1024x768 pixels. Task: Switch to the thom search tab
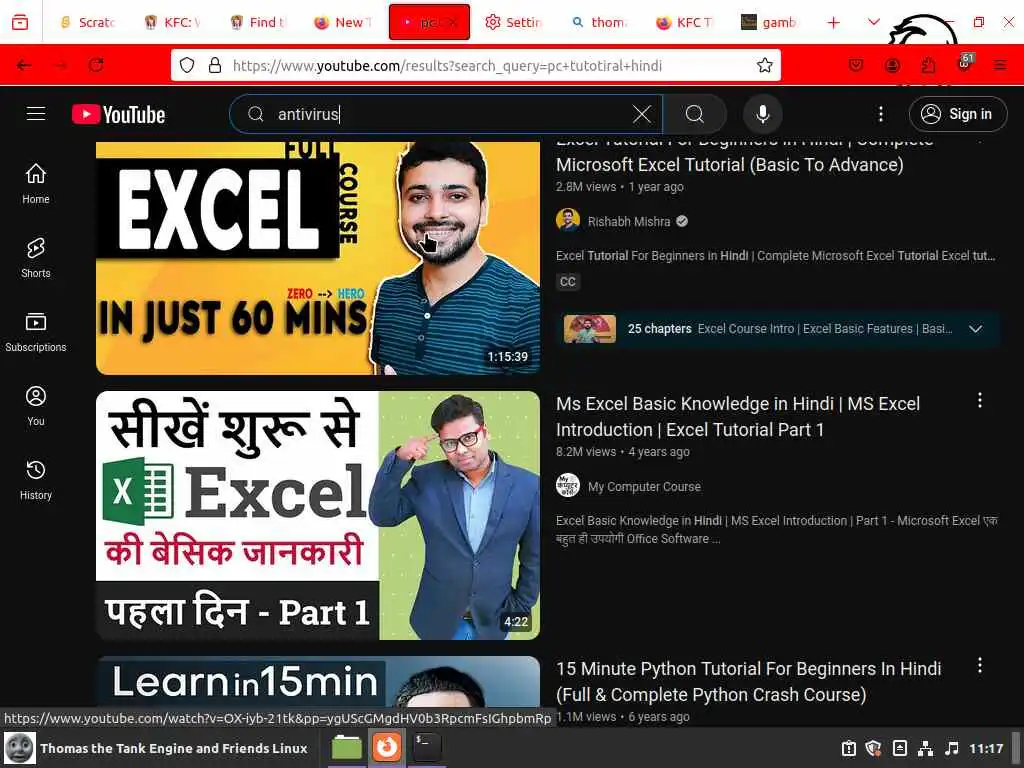(600, 22)
